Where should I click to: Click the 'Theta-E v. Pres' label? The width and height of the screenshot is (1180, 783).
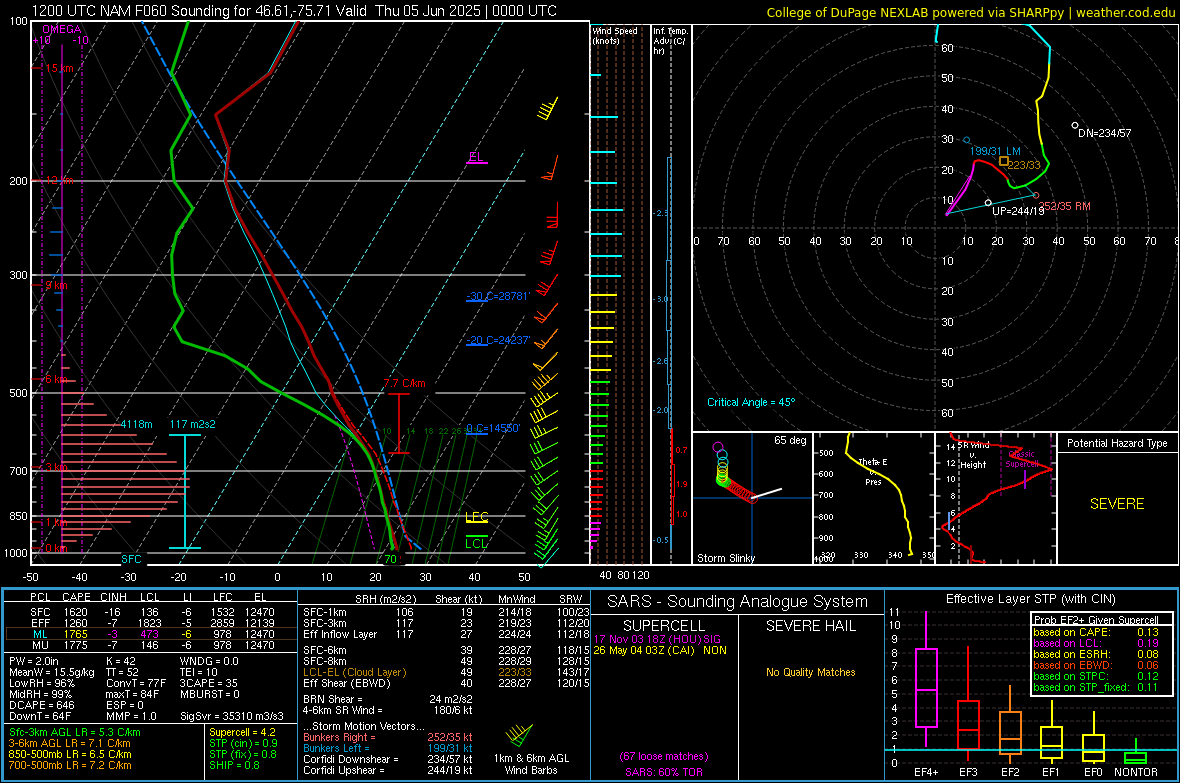873,471
